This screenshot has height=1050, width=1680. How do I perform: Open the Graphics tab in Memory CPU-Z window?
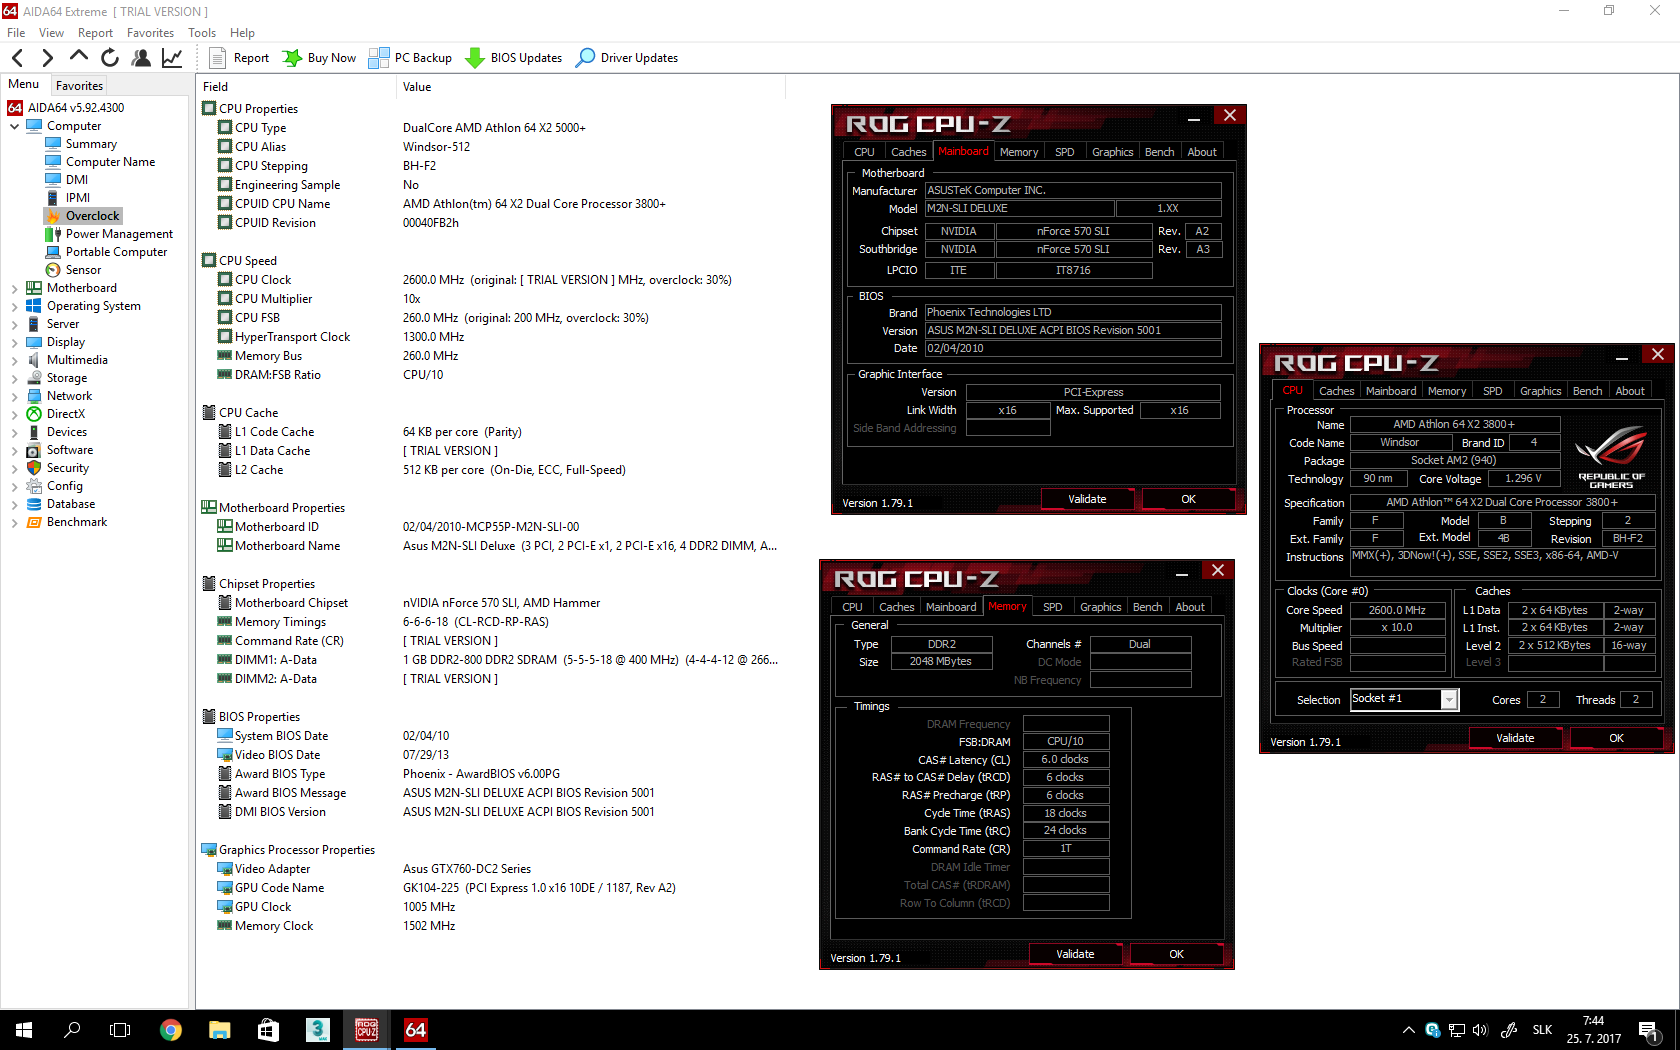pyautogui.click(x=1100, y=607)
